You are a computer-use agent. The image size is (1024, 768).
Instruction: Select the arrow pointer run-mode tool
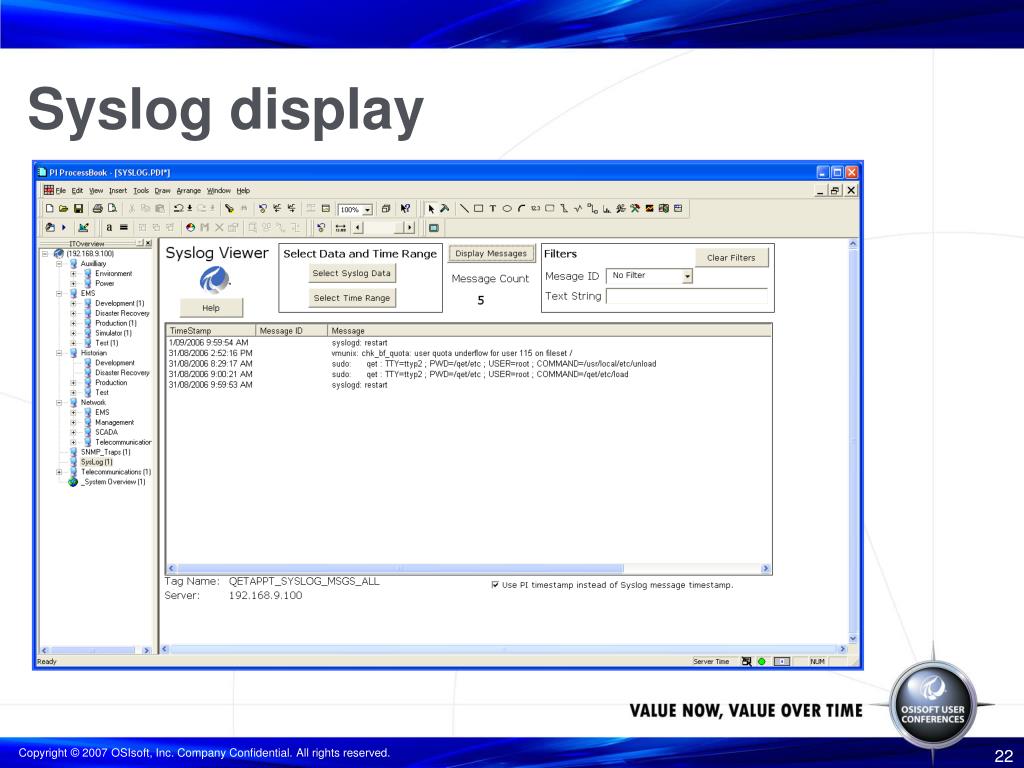[431, 209]
